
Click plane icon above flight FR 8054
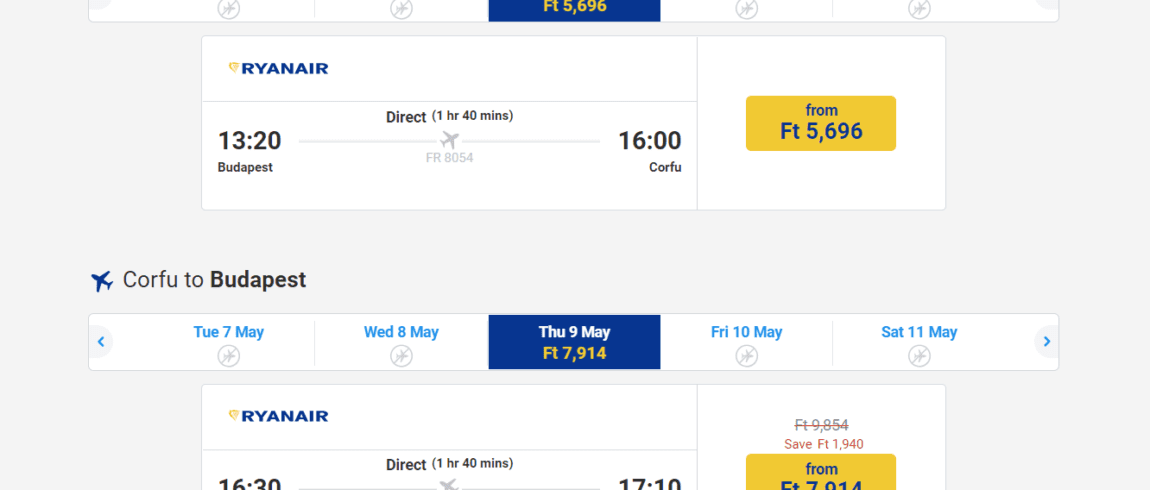click(x=450, y=139)
